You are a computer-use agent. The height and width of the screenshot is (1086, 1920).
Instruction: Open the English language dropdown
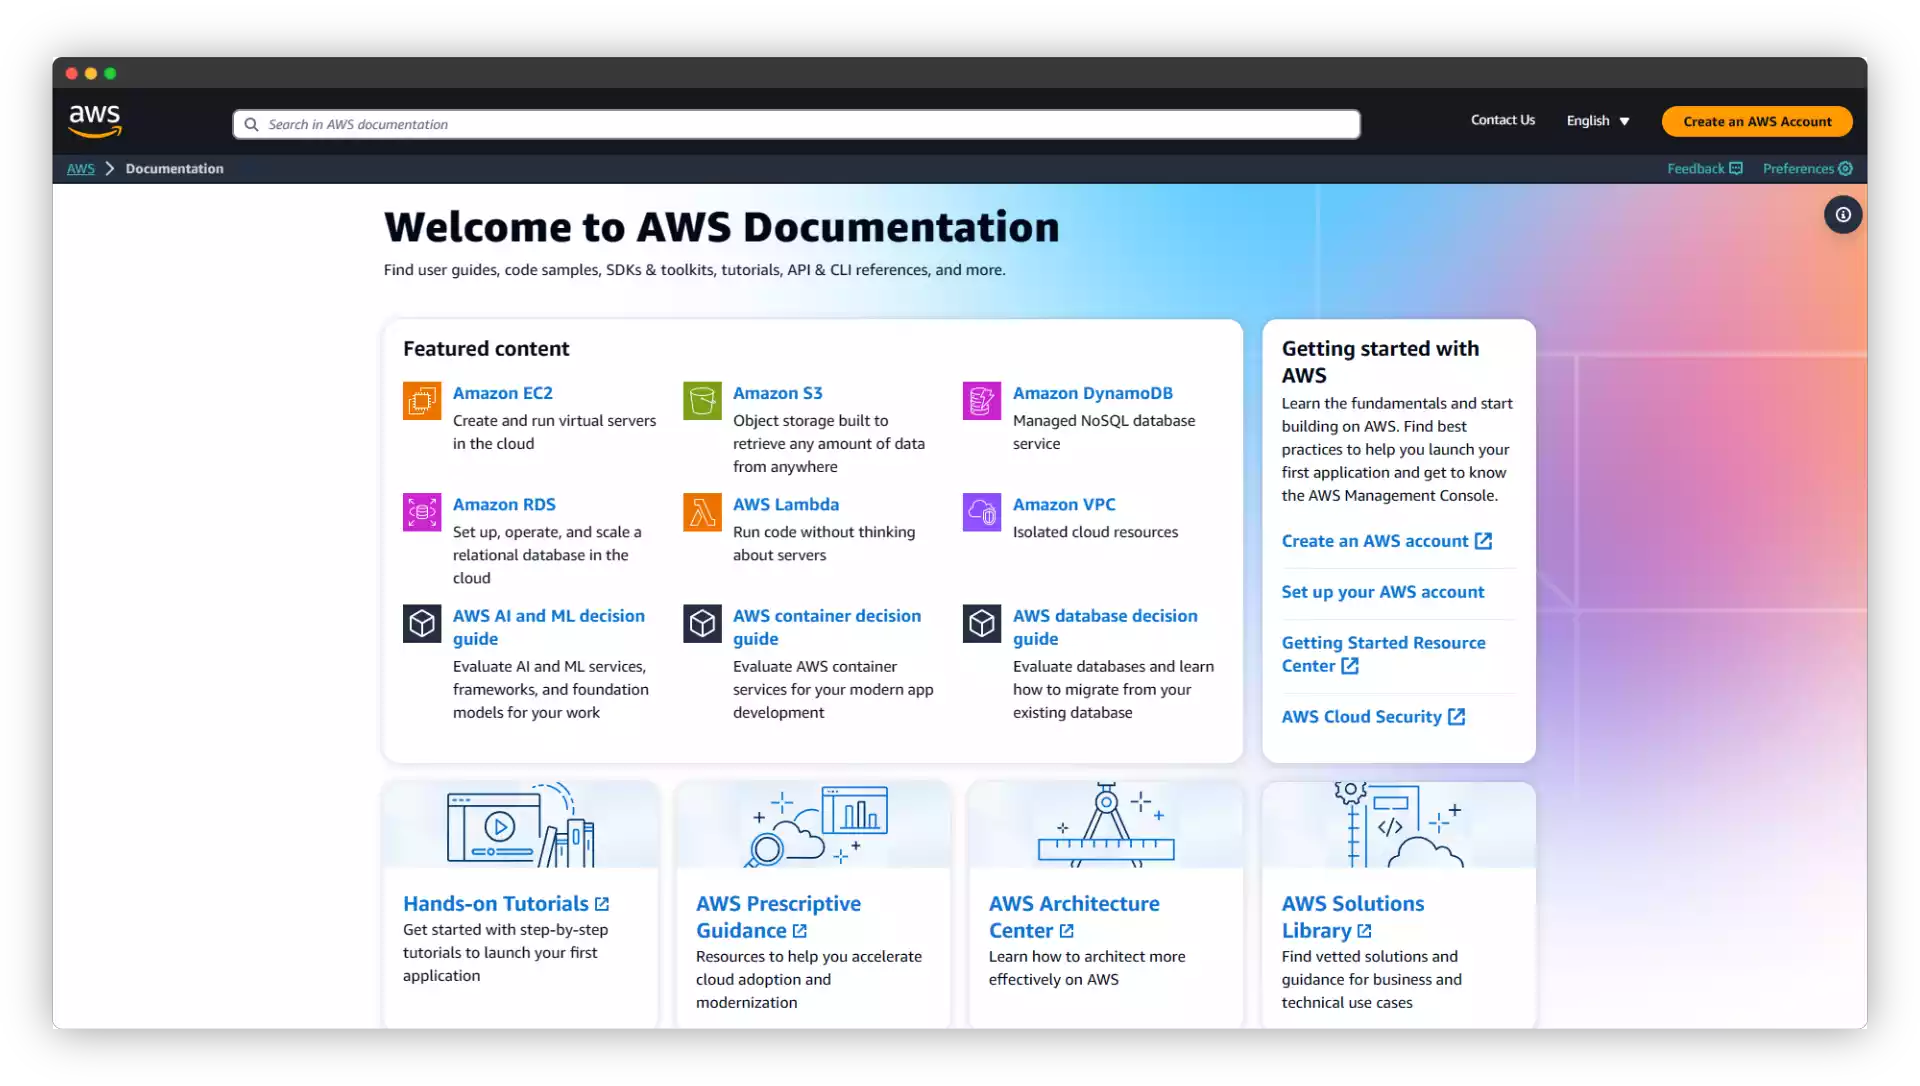coord(1598,121)
